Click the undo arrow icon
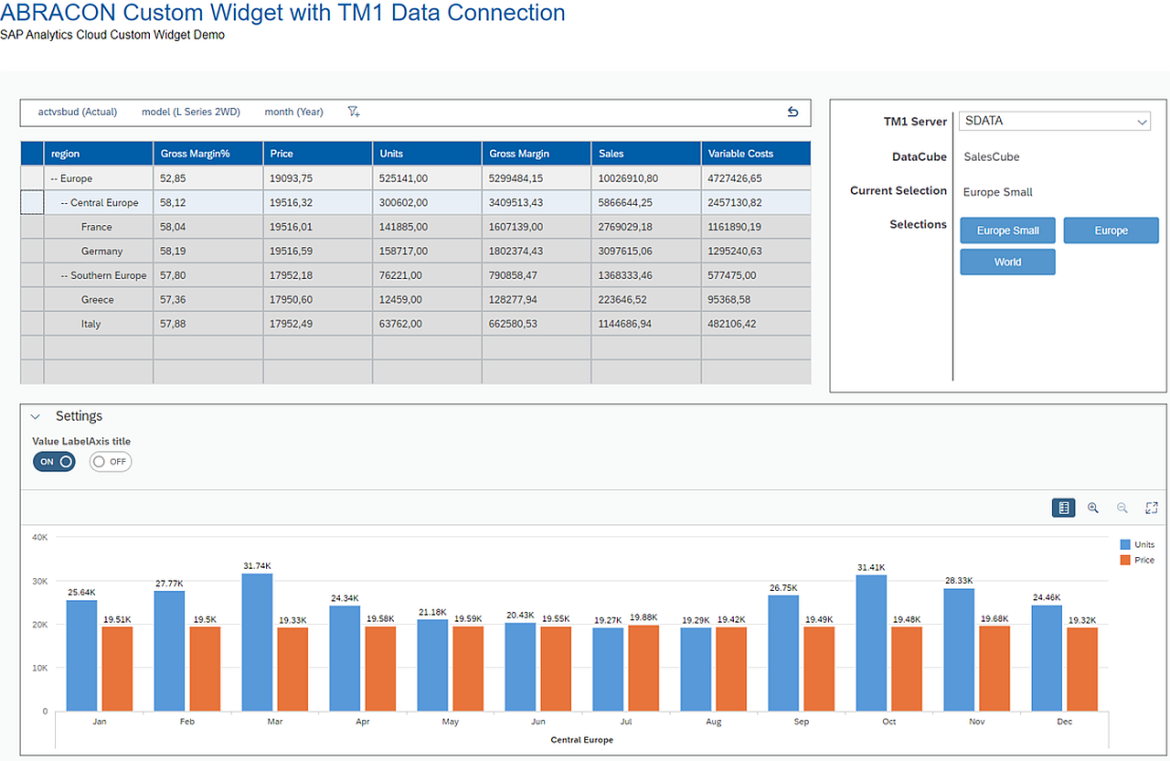Image resolution: width=1170 pixels, height=761 pixels. tap(793, 112)
